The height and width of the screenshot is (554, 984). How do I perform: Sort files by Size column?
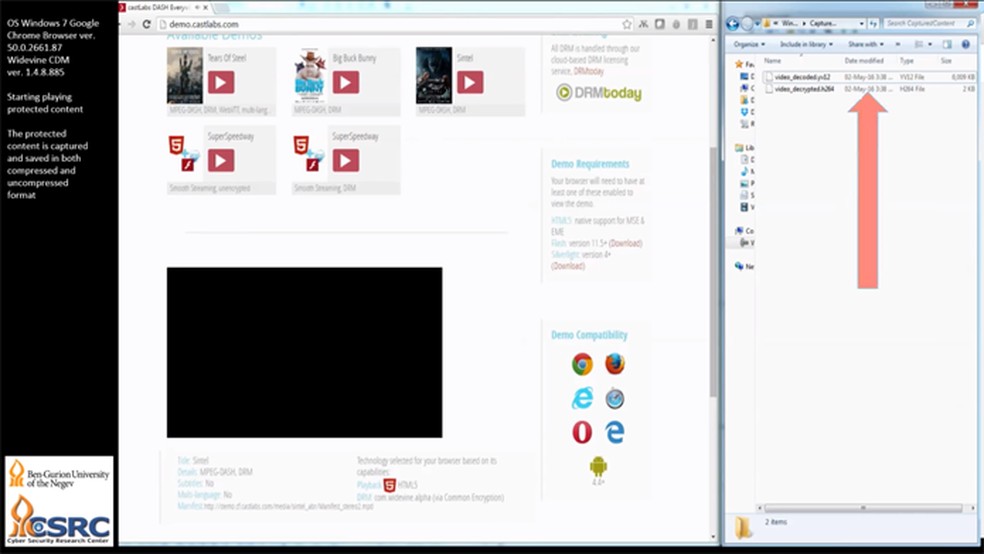[956, 61]
